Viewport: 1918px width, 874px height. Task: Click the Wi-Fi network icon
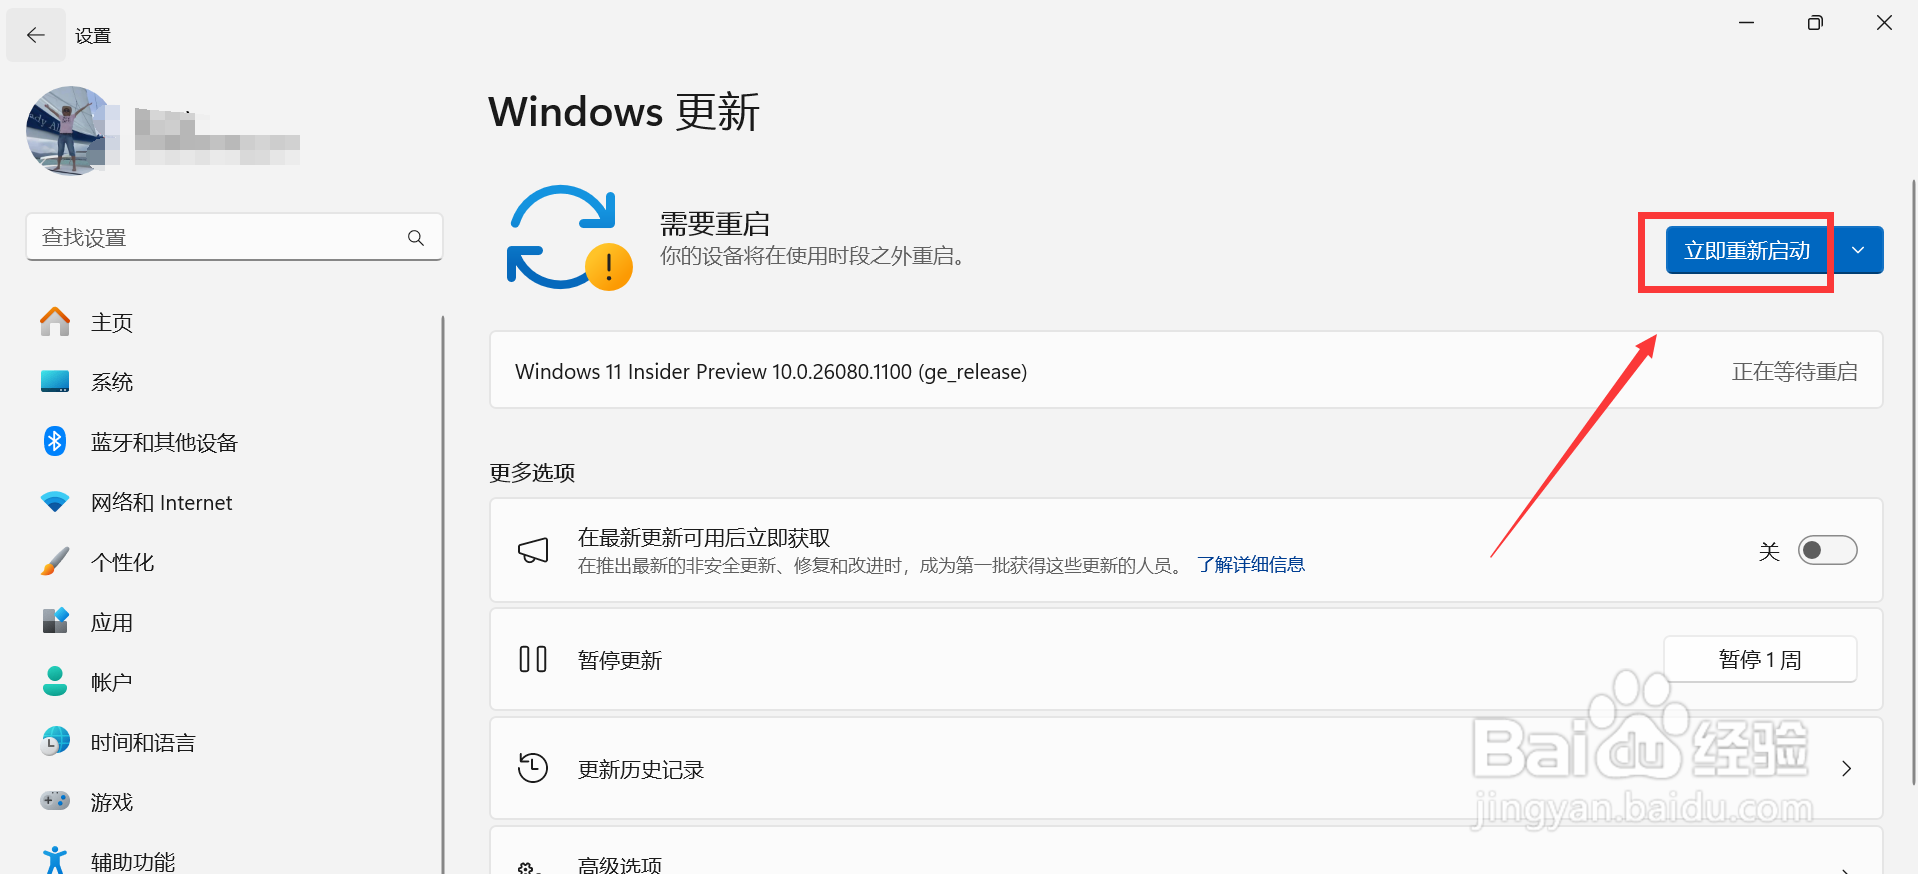pyautogui.click(x=55, y=502)
